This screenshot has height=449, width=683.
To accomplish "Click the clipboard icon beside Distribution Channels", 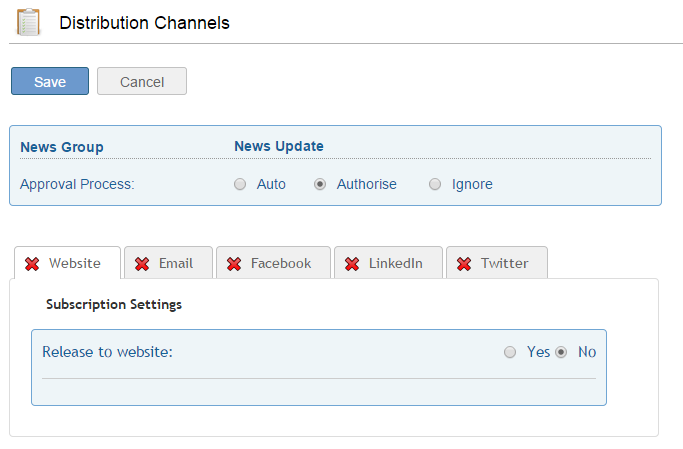I will pyautogui.click(x=28, y=22).
